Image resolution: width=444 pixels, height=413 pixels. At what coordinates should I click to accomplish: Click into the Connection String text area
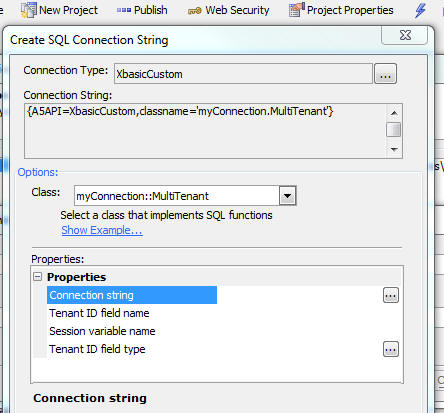tap(205, 131)
